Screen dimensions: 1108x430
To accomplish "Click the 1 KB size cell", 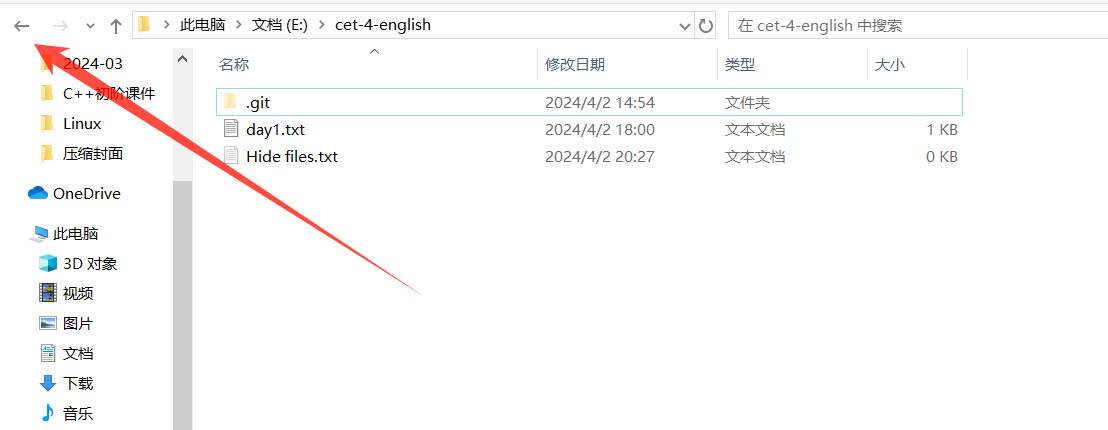I will tap(941, 130).
